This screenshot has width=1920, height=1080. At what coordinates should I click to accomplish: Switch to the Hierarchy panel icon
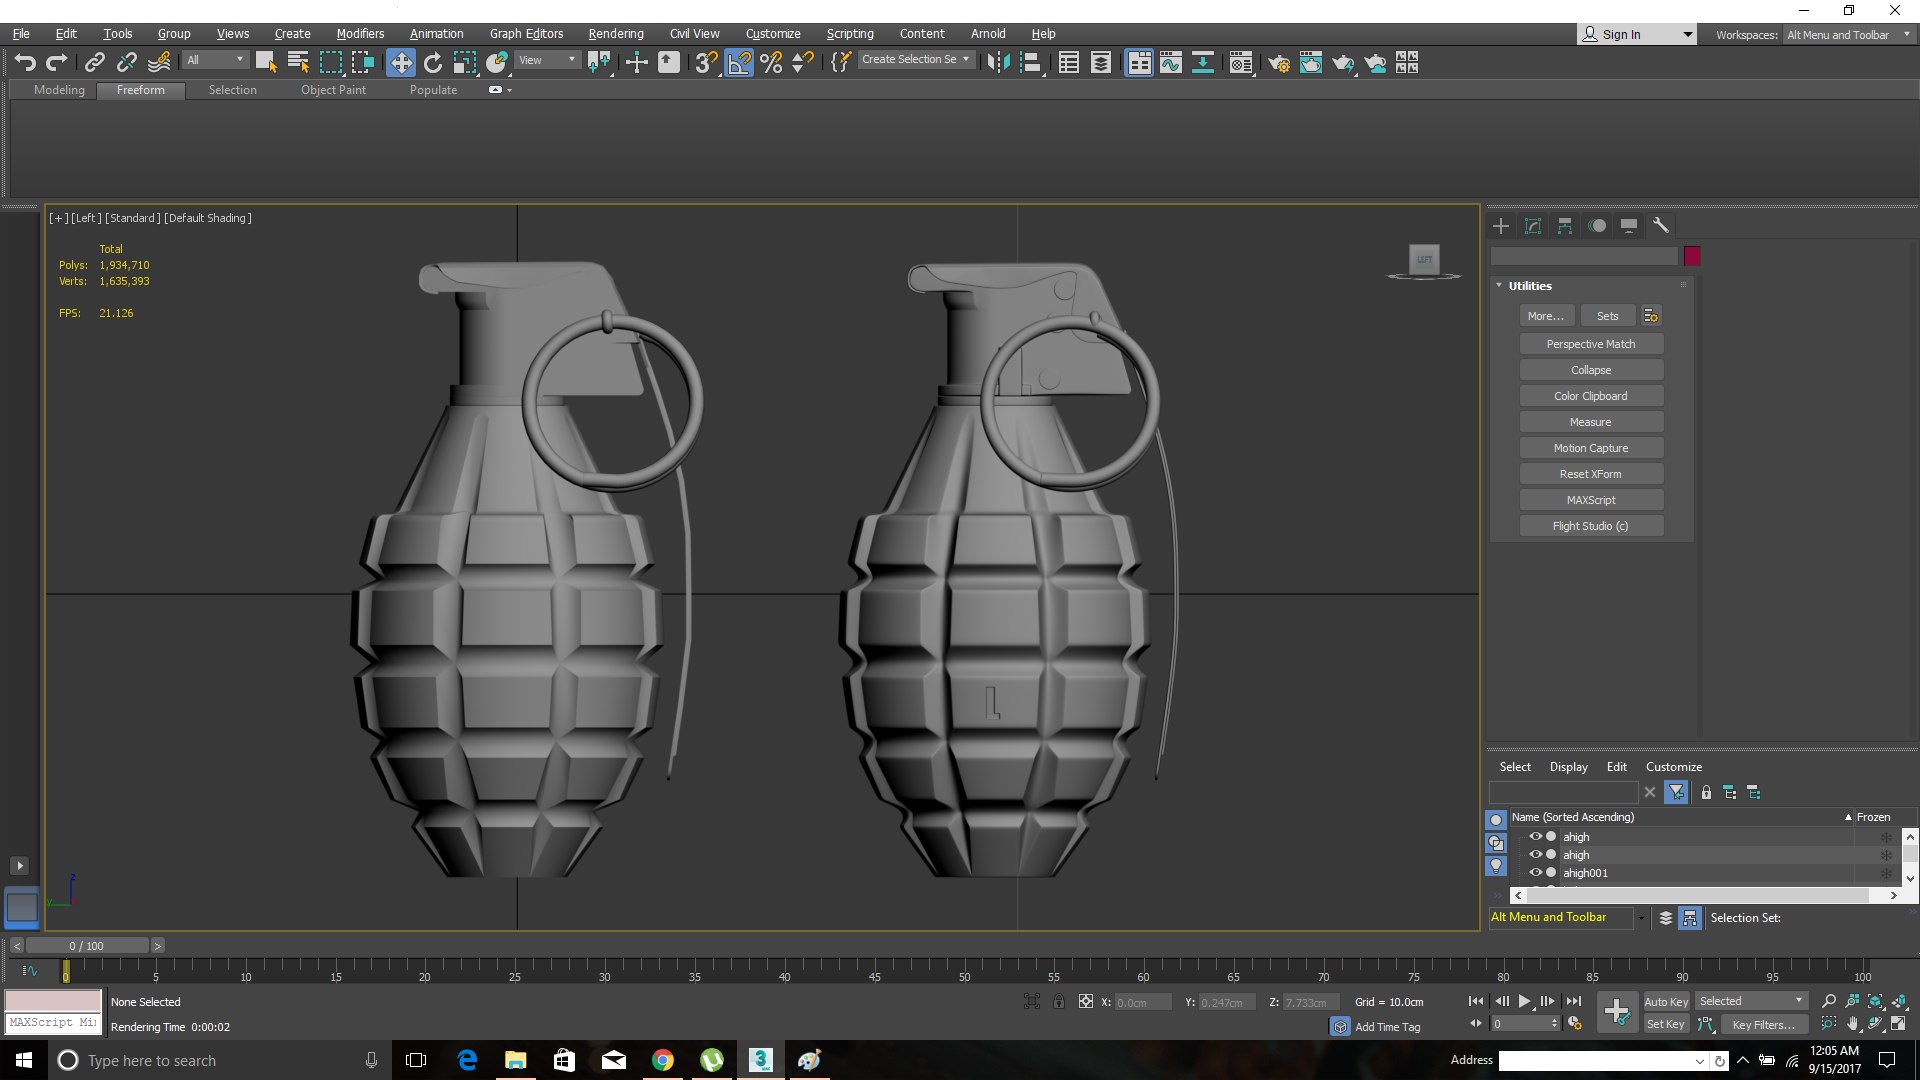1564,226
